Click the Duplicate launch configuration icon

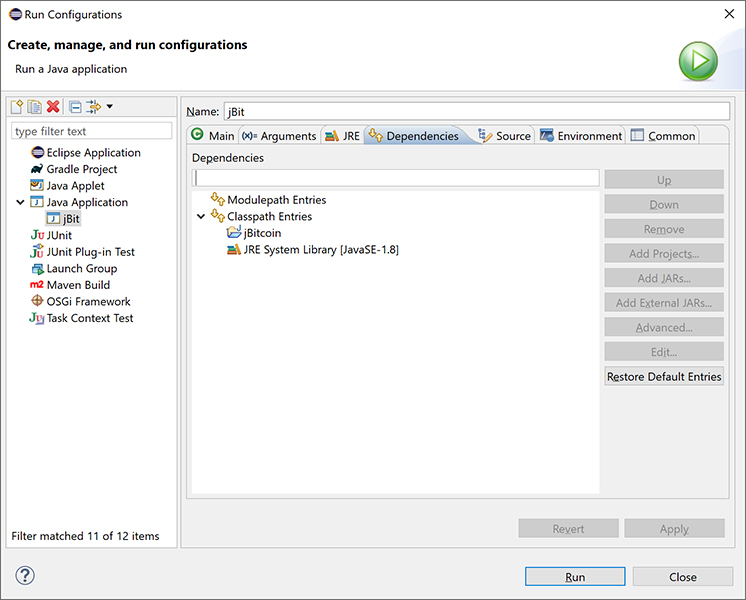click(35, 107)
